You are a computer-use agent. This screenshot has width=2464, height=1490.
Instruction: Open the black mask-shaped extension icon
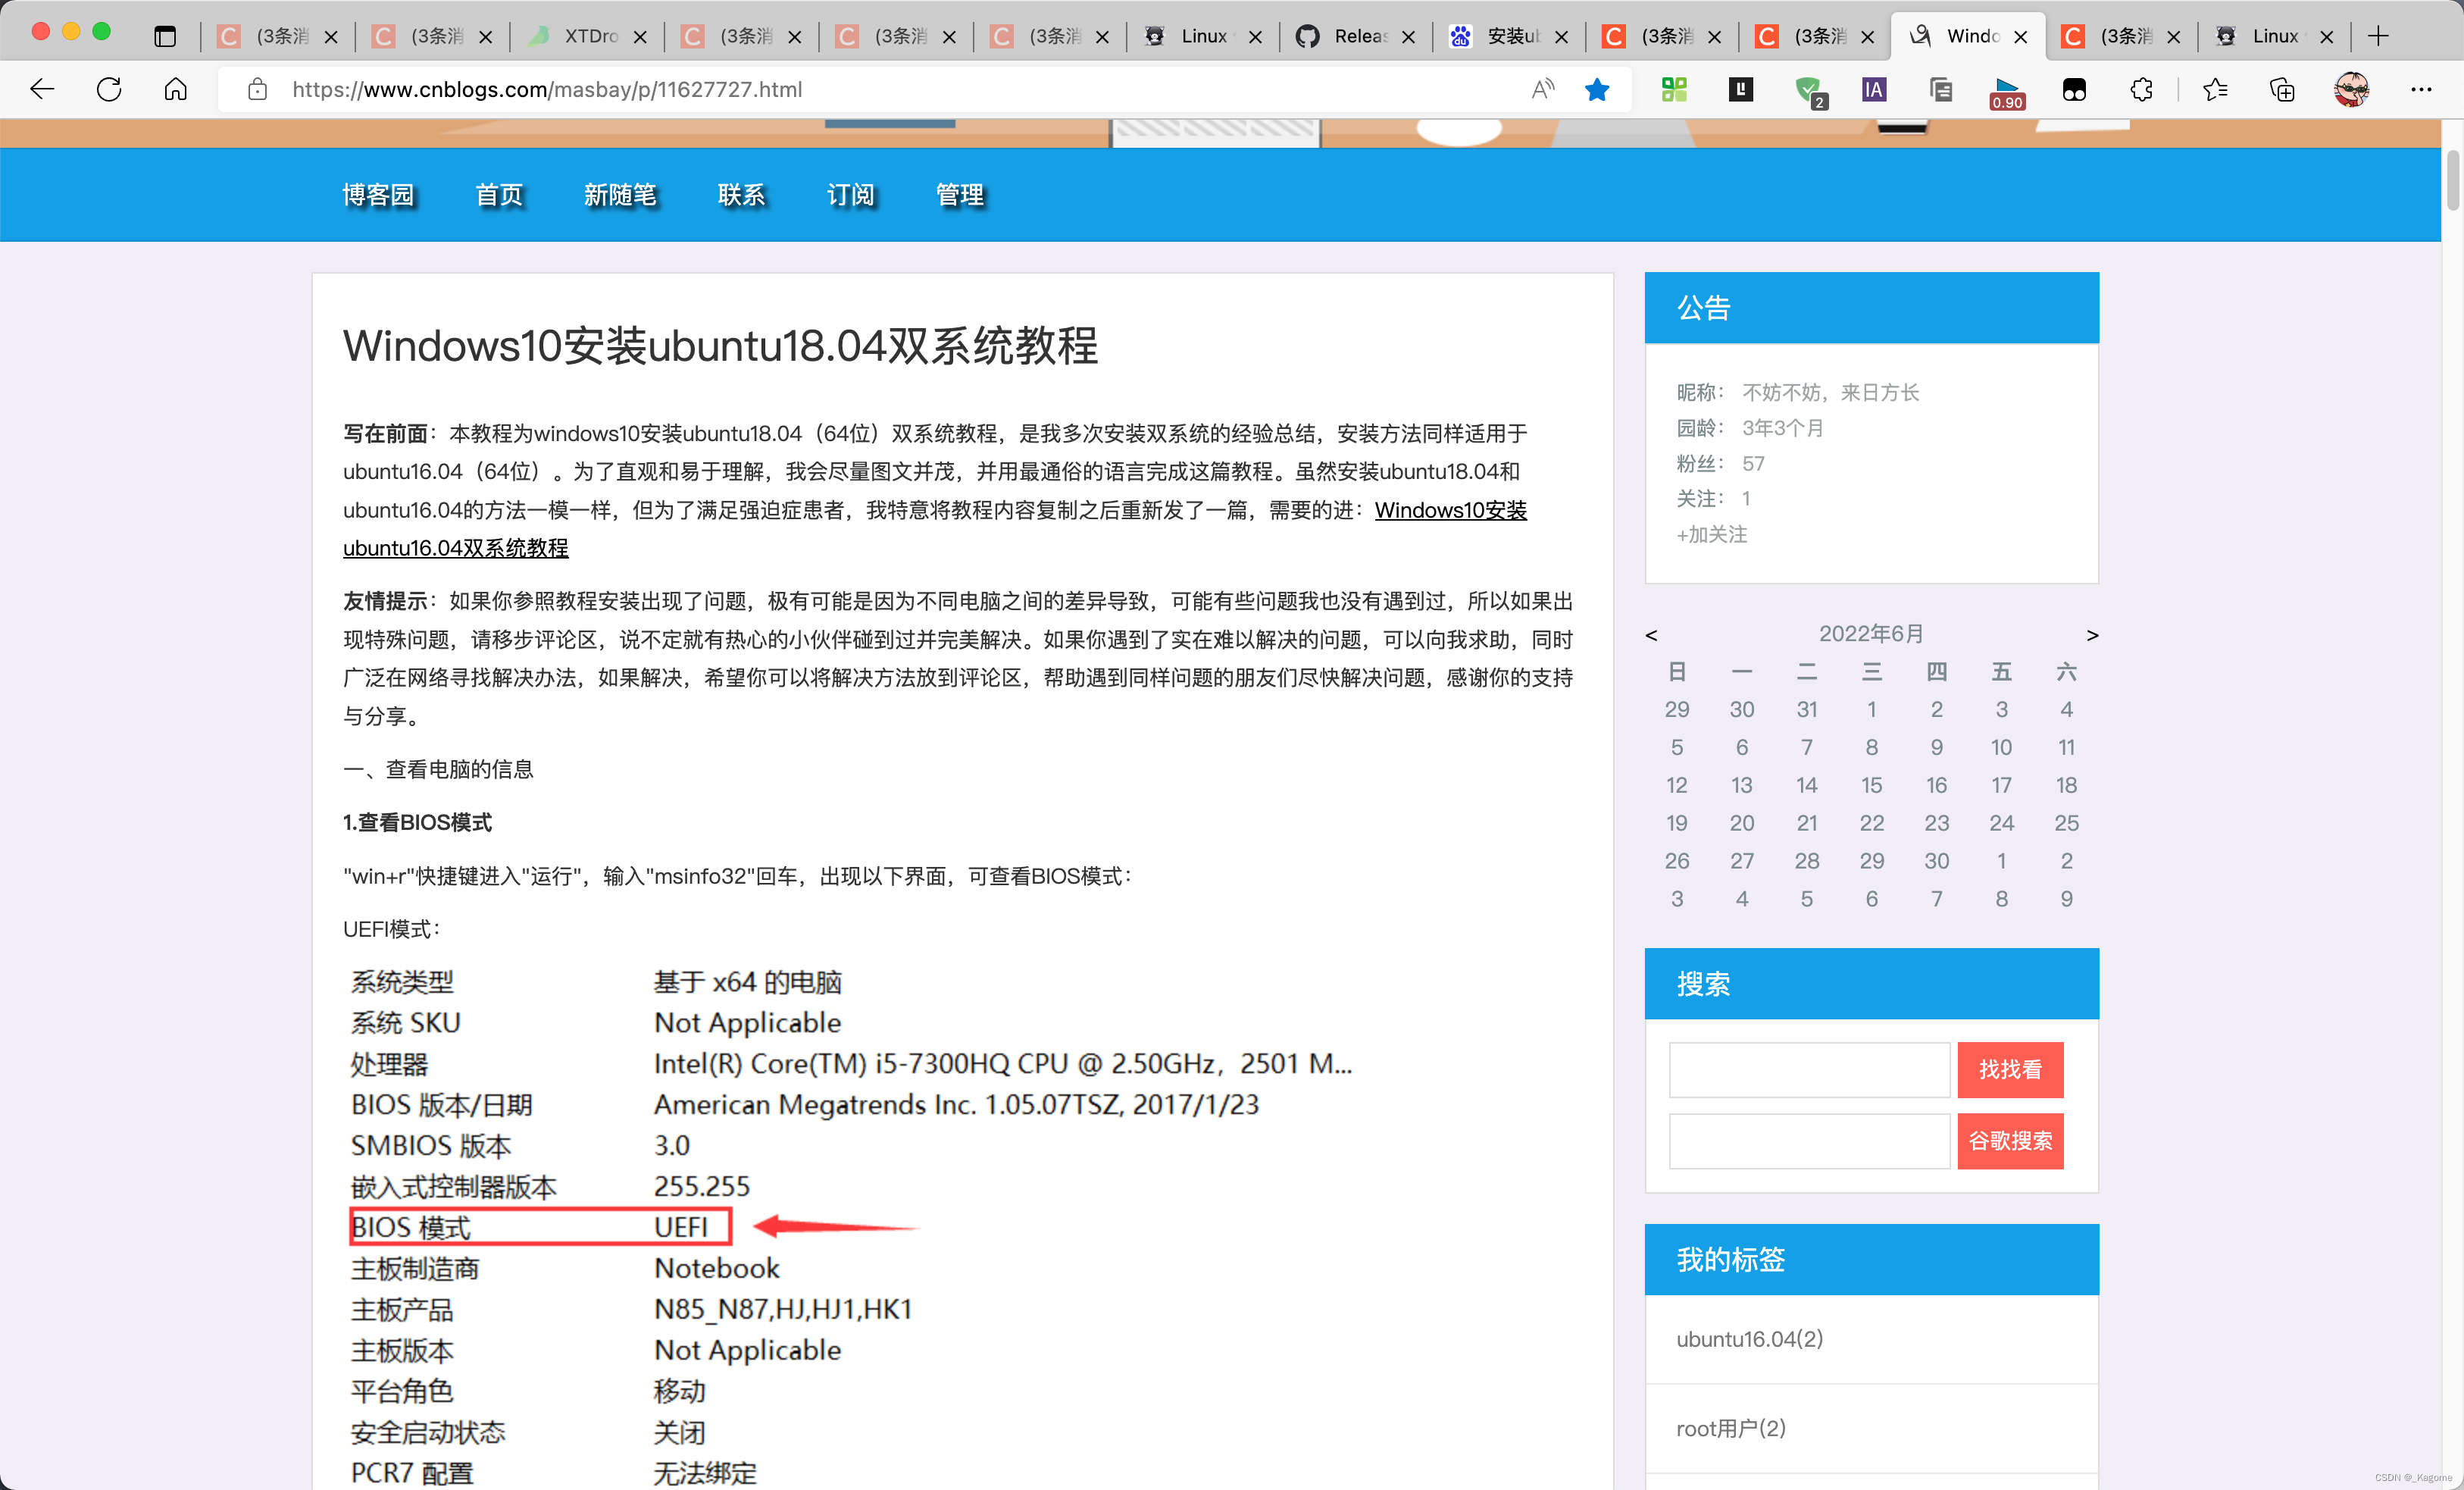[2074, 90]
